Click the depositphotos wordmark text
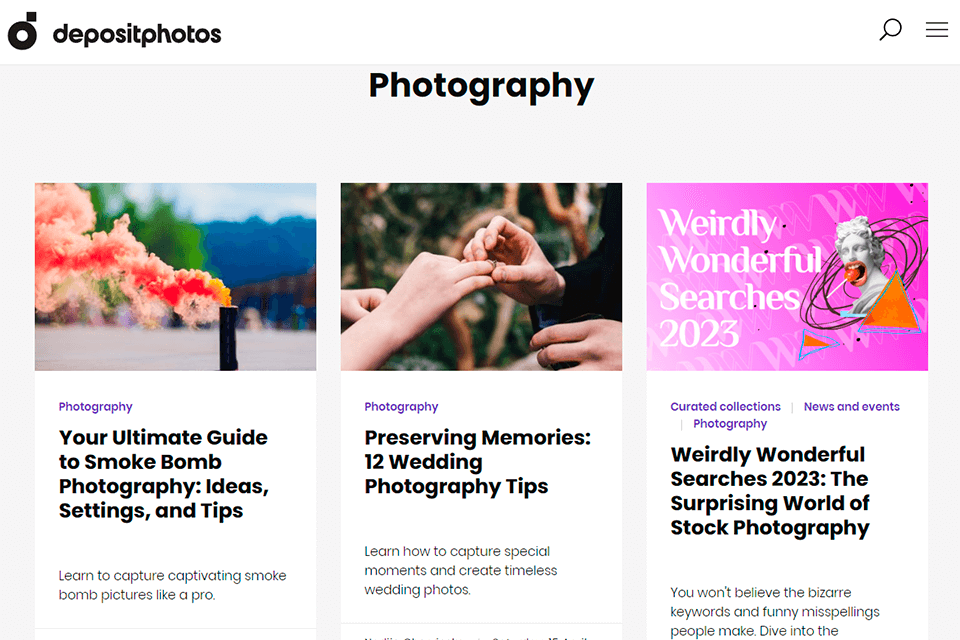The height and width of the screenshot is (640, 960). 137,35
